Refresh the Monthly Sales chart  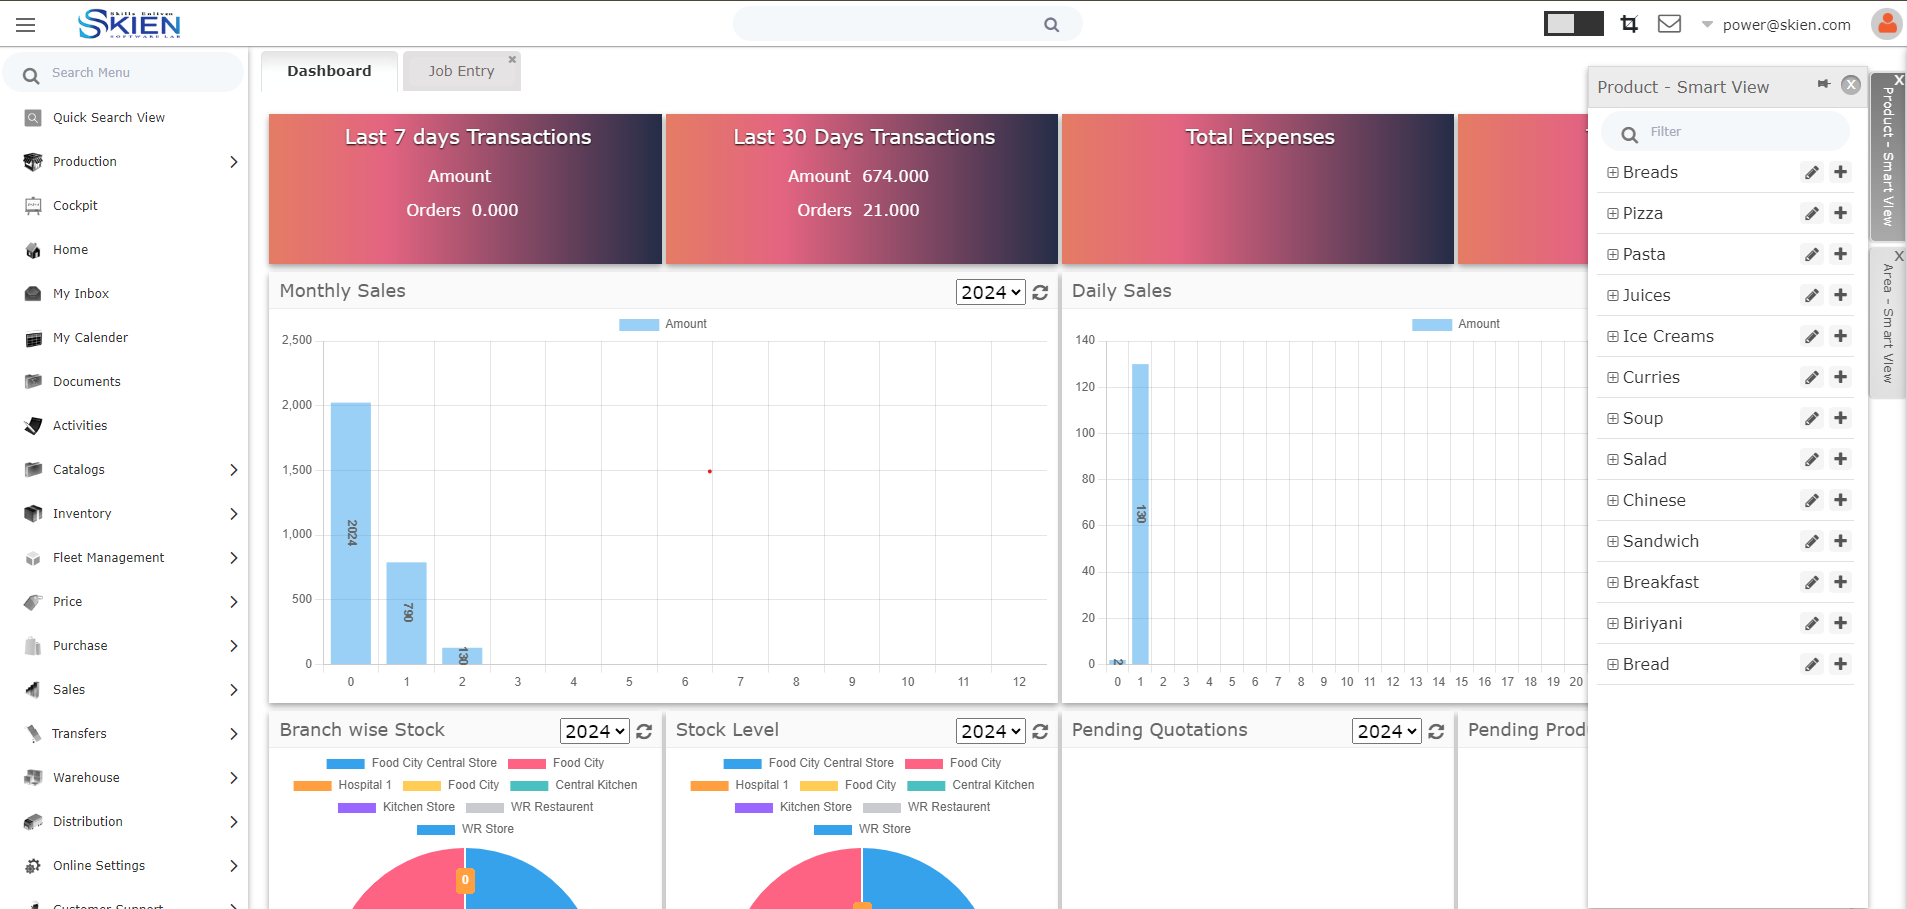click(1040, 292)
